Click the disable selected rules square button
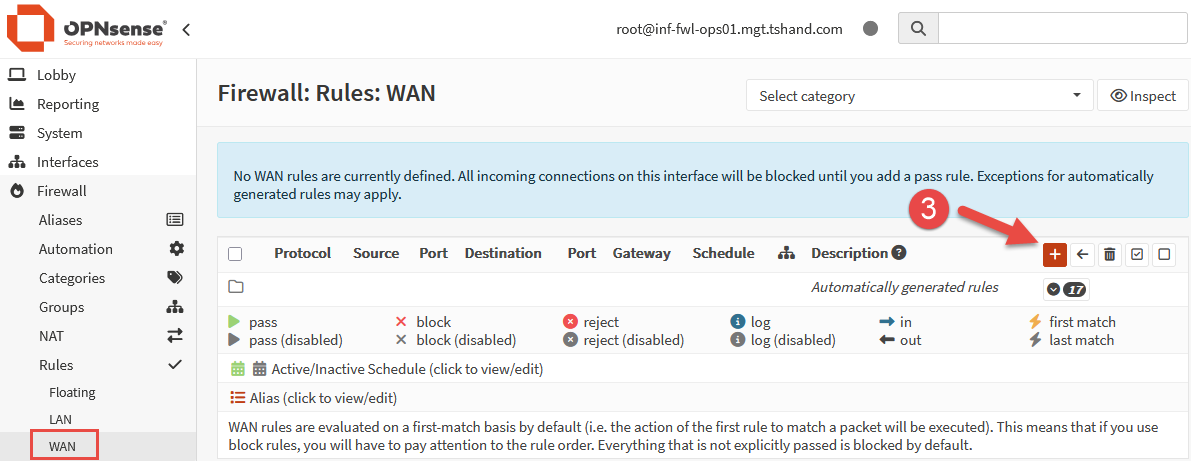This screenshot has height=461, width=1191. tap(1164, 255)
